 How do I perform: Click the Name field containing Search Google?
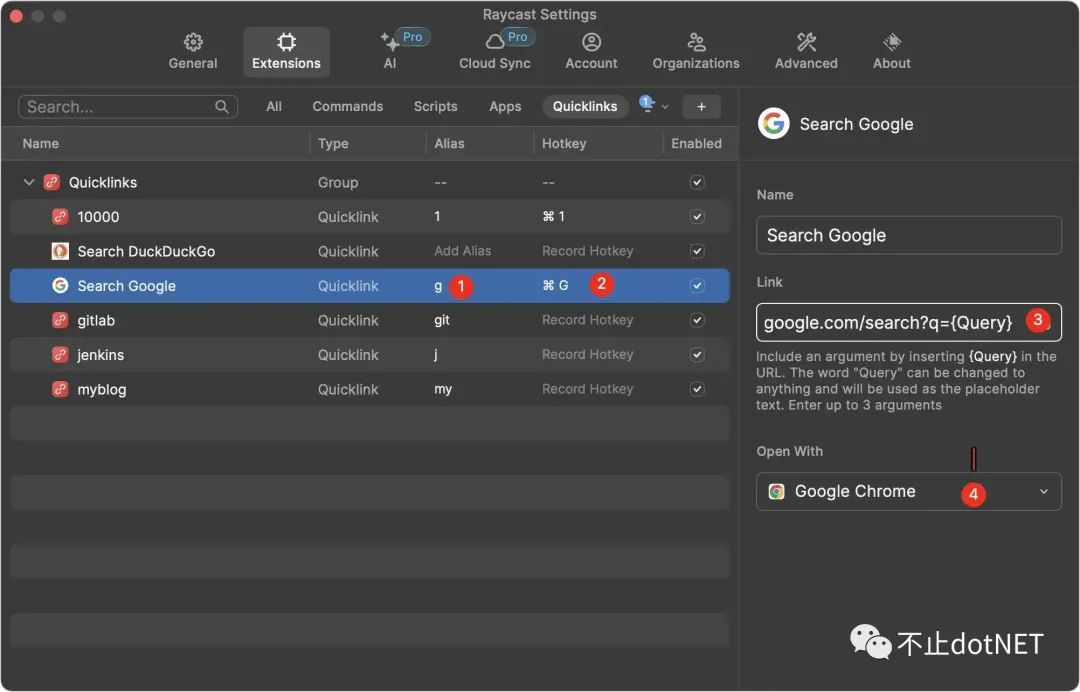[908, 235]
